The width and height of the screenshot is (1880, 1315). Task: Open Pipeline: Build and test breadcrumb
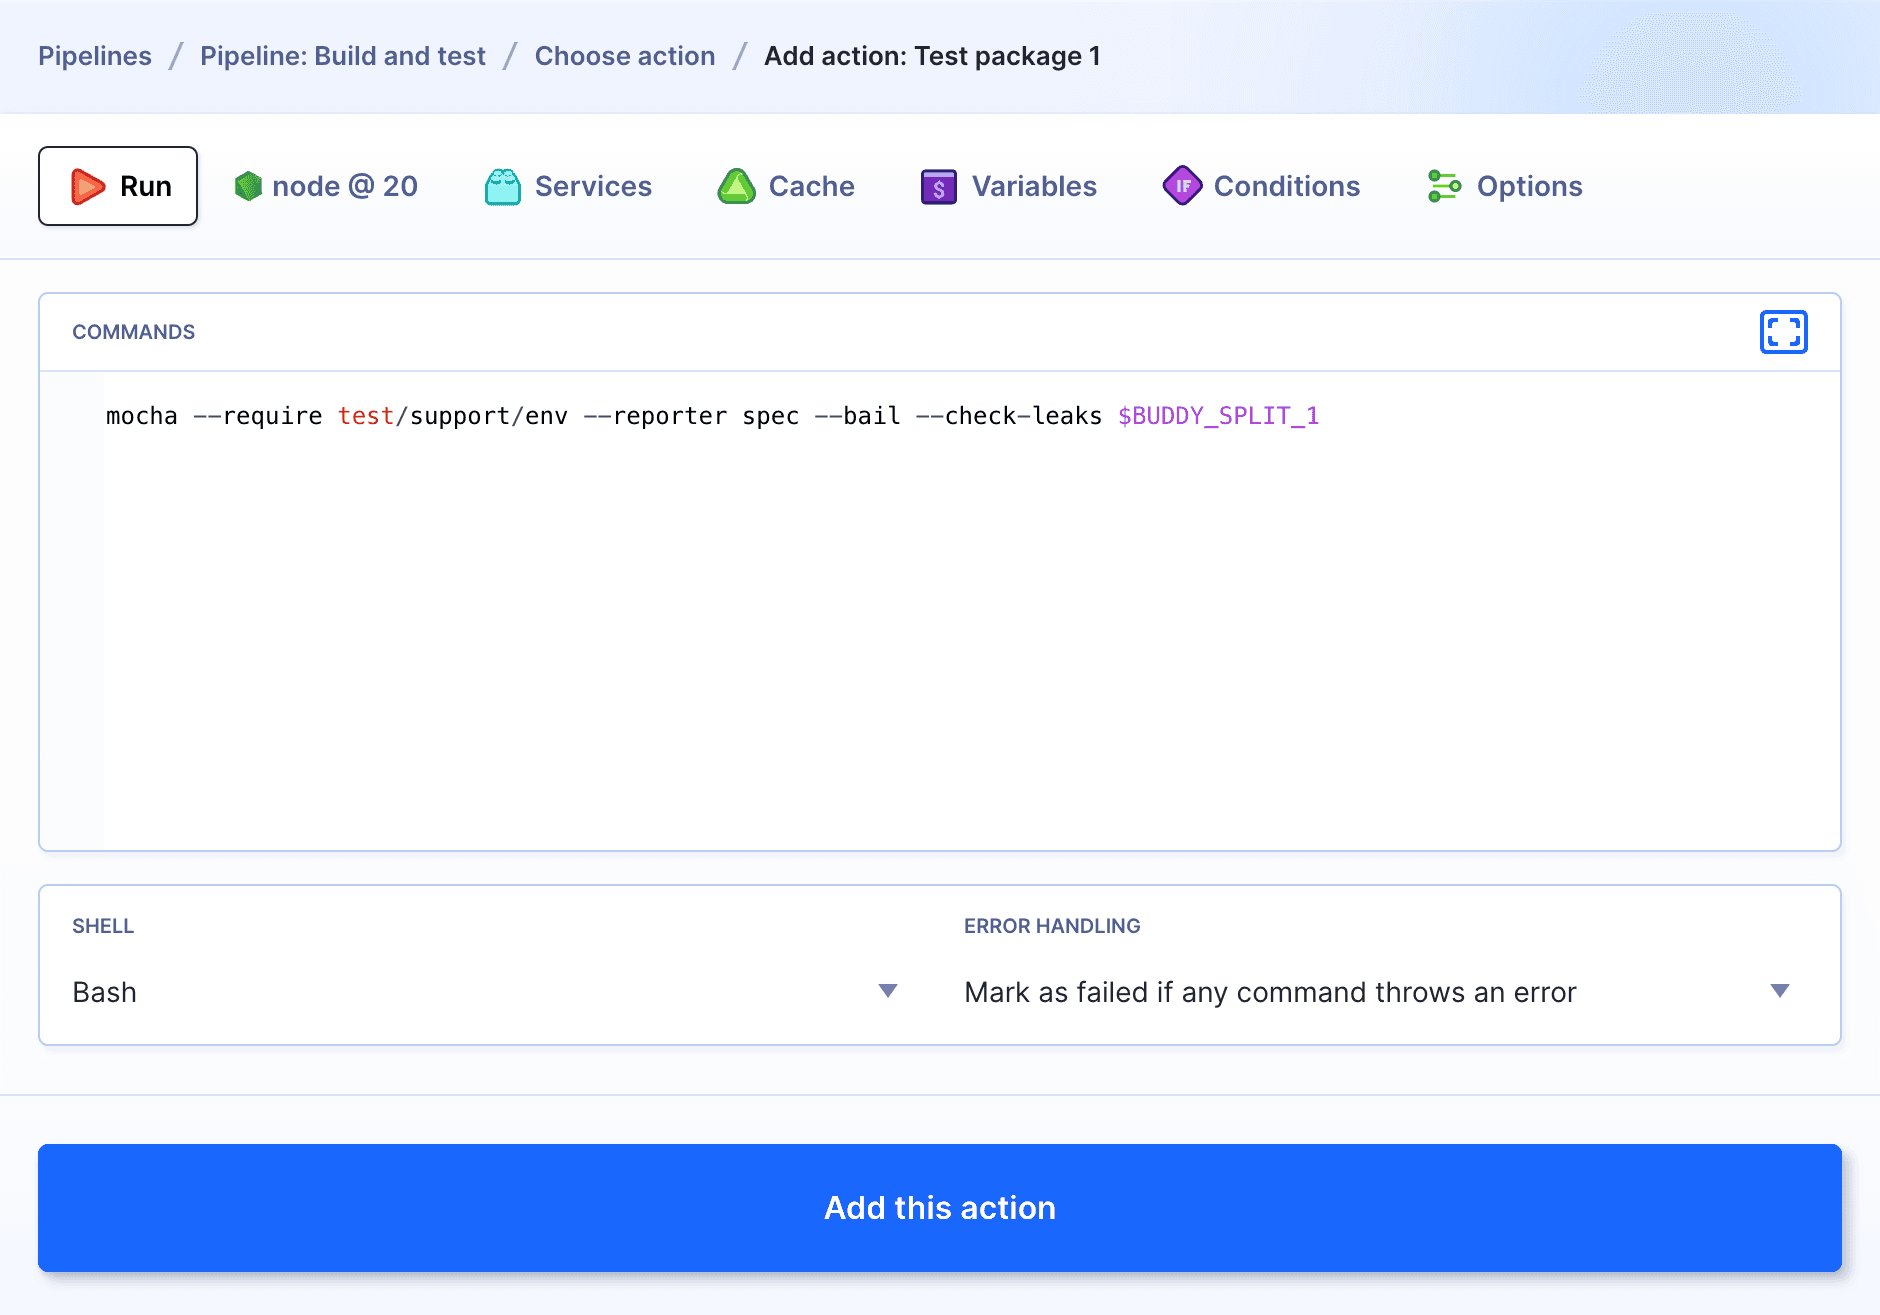click(342, 56)
